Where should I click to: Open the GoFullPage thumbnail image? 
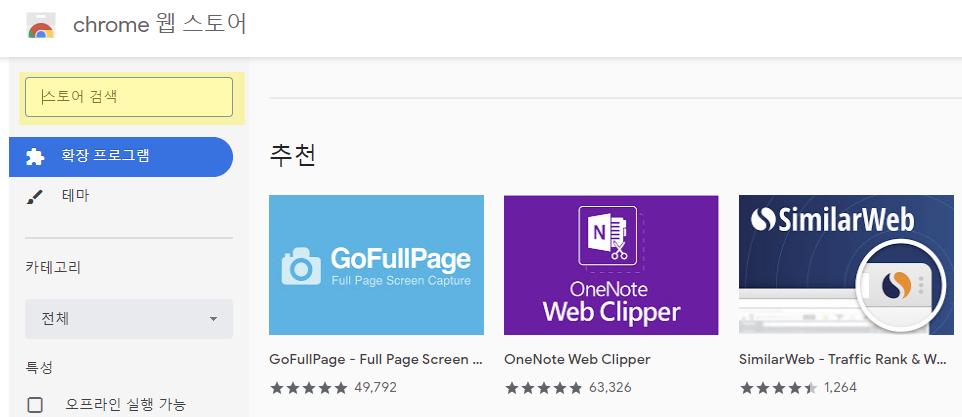(376, 265)
